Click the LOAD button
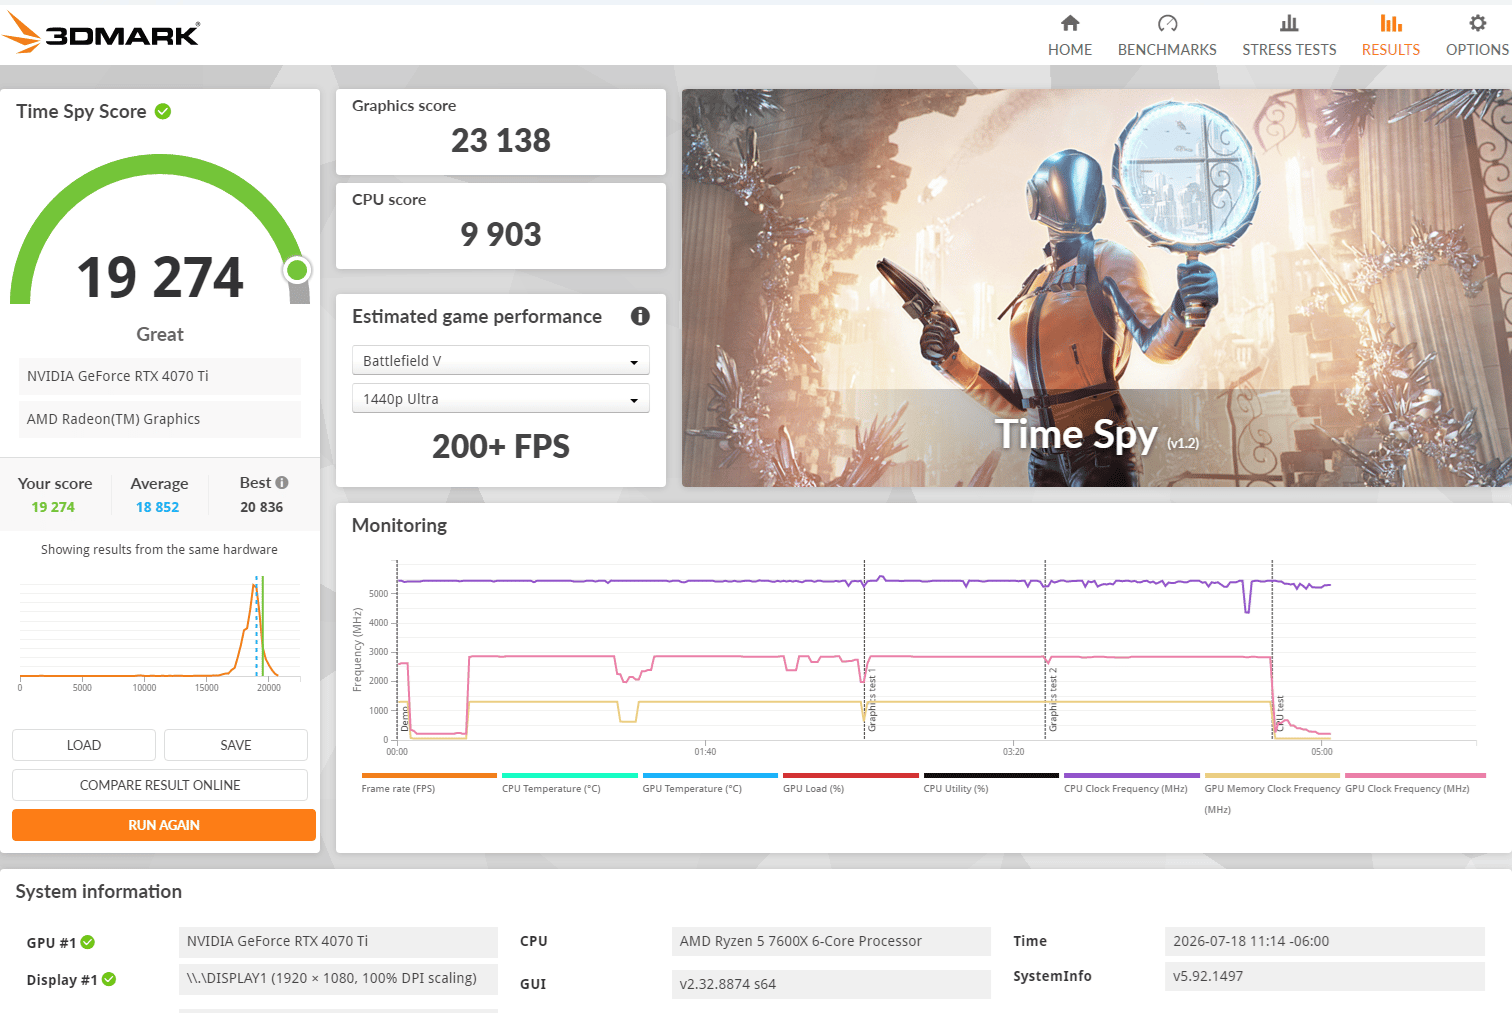 [84, 745]
